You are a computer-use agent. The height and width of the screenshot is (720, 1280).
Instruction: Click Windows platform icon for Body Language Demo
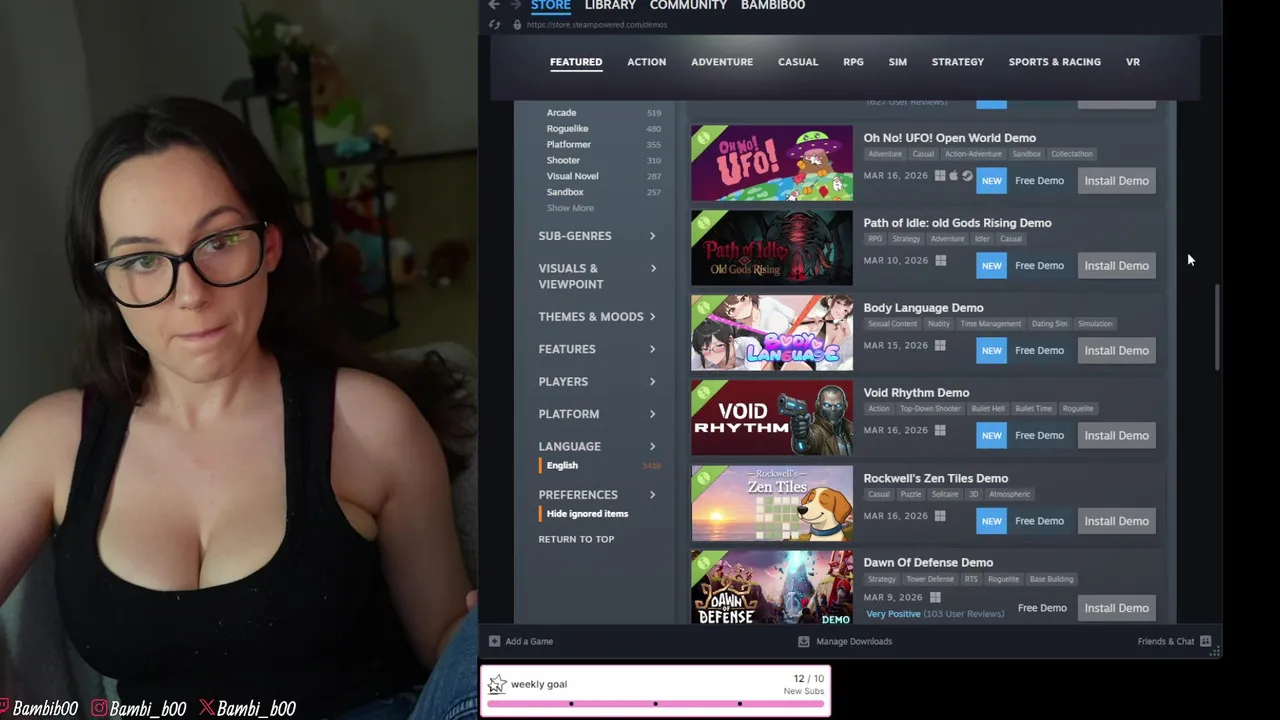(x=940, y=345)
